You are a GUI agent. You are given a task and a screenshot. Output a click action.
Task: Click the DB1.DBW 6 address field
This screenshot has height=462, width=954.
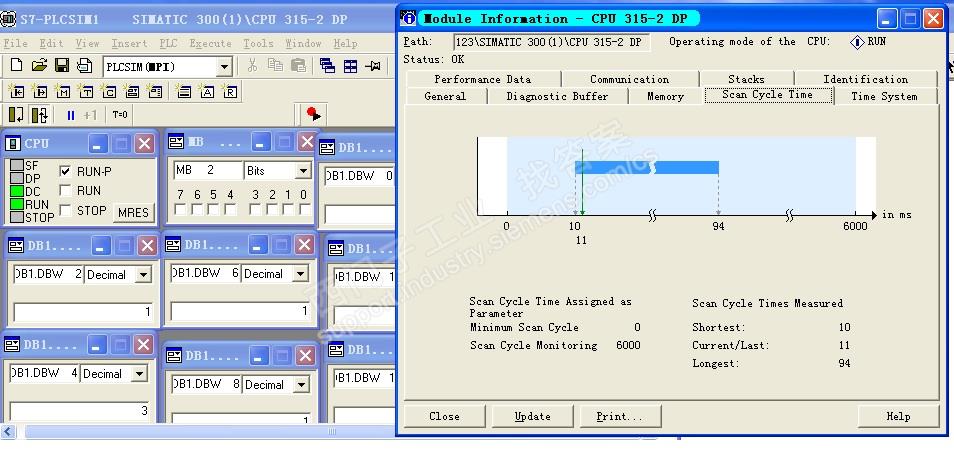(205, 274)
